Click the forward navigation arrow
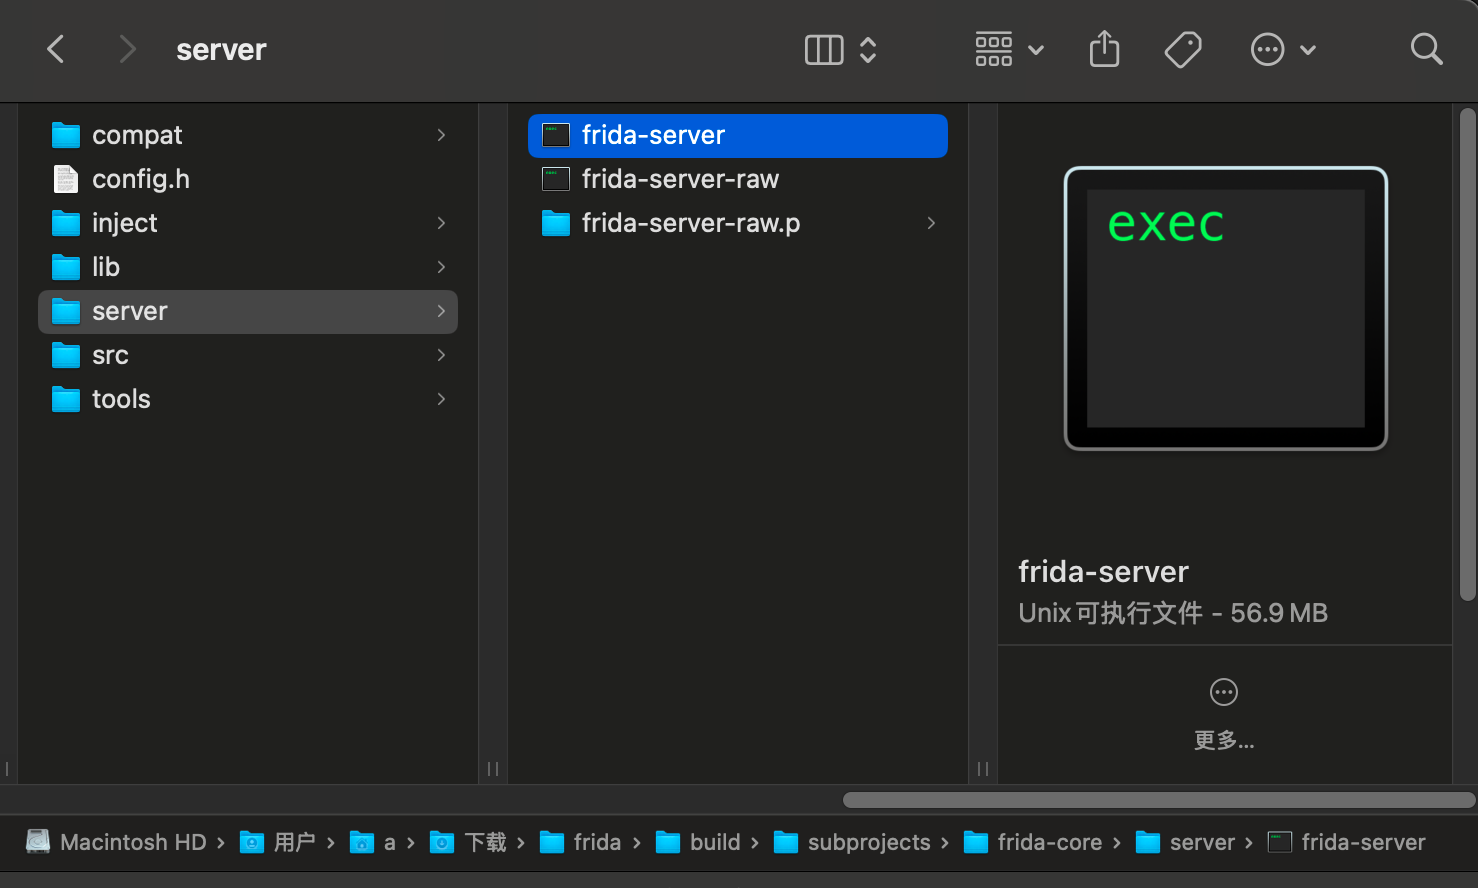 [127, 49]
